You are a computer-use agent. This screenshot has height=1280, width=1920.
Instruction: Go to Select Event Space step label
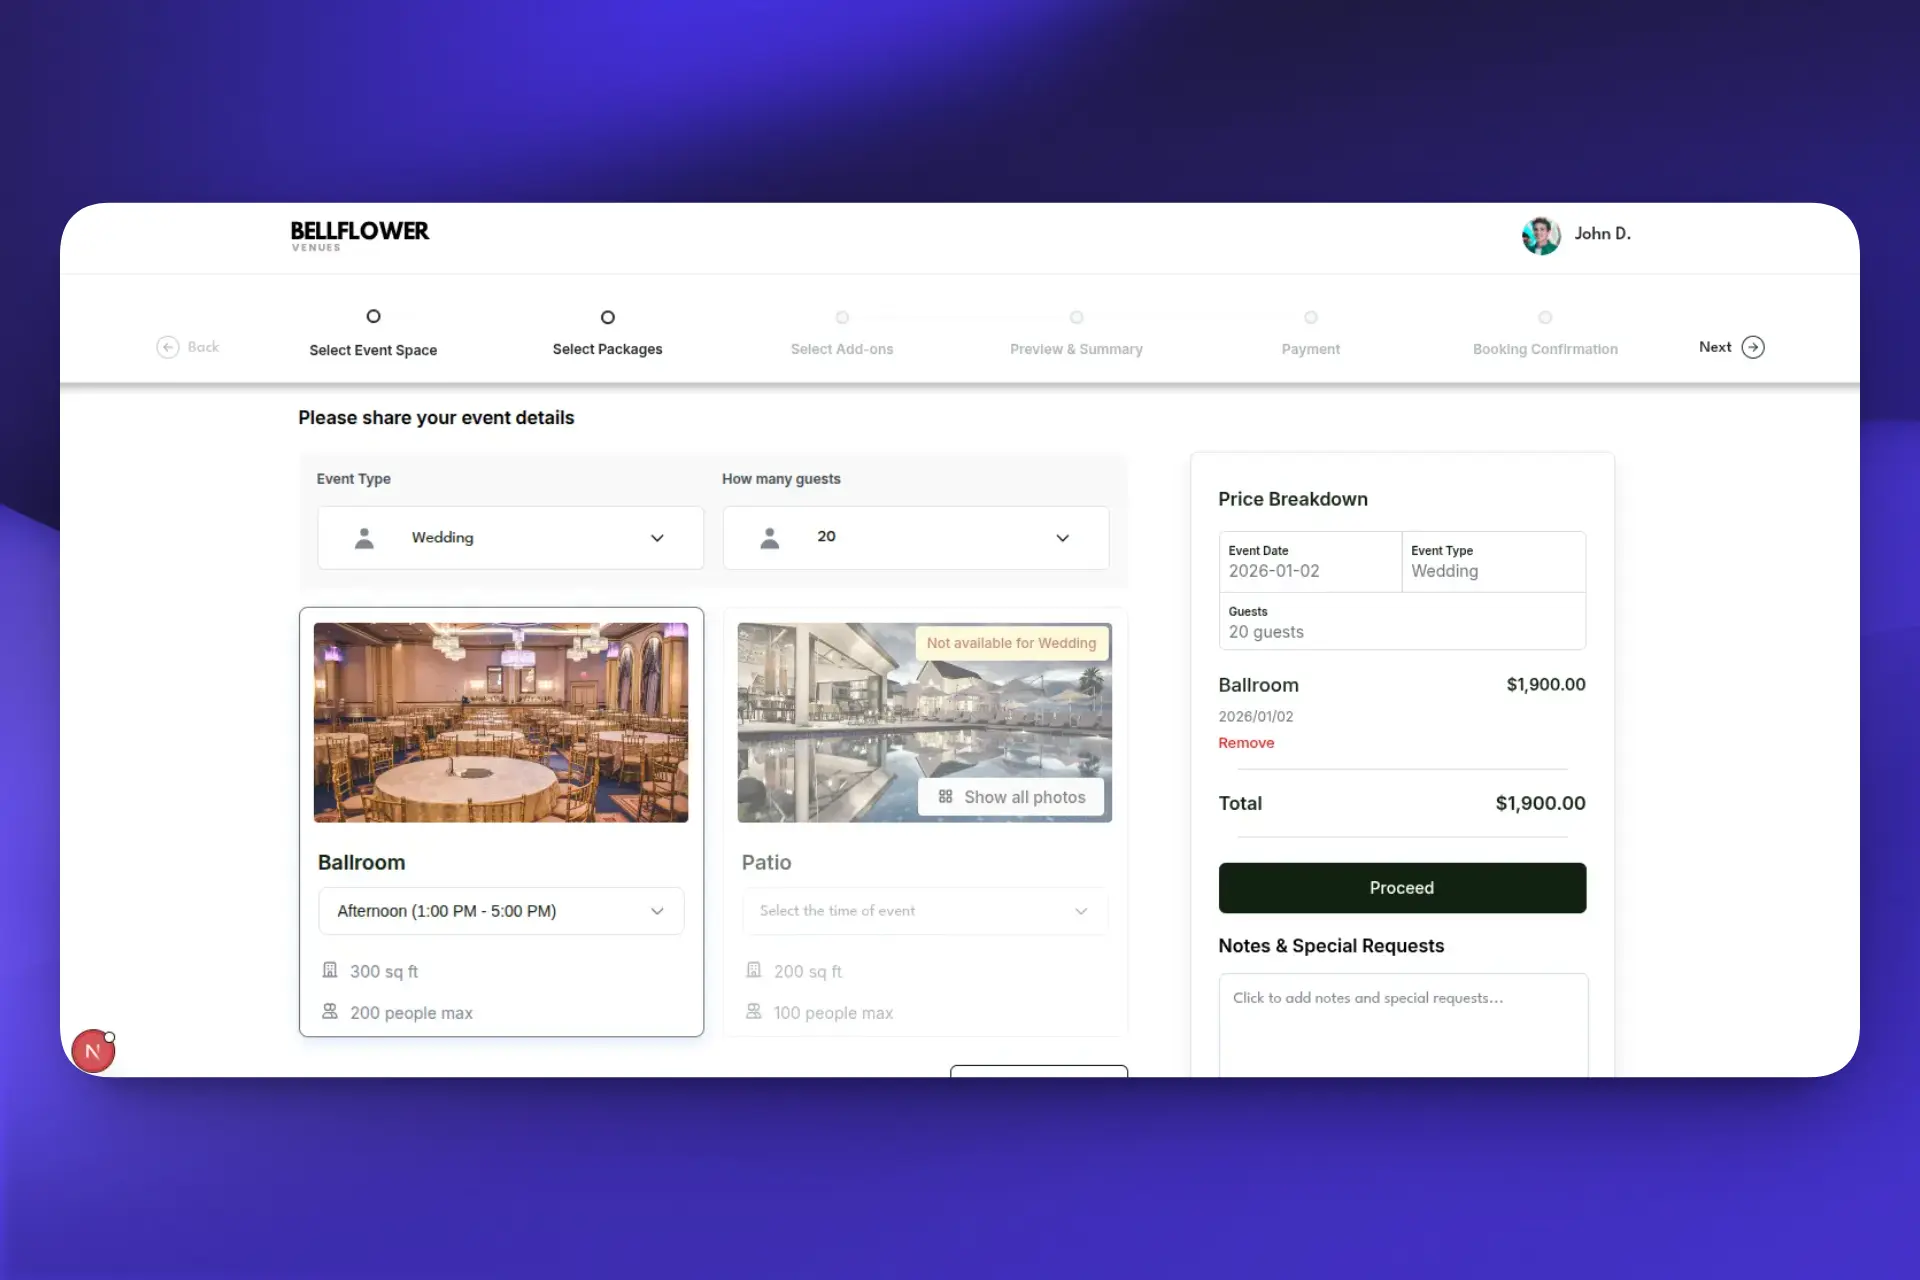click(373, 350)
